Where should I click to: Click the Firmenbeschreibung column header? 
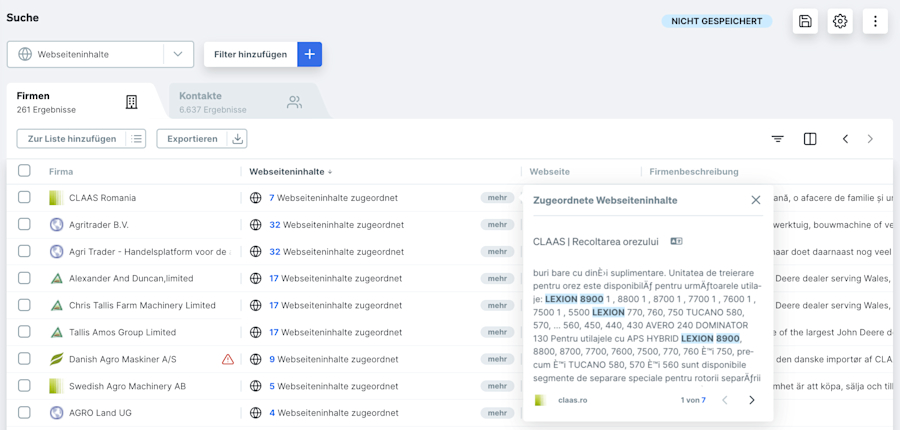pyautogui.click(x=694, y=172)
